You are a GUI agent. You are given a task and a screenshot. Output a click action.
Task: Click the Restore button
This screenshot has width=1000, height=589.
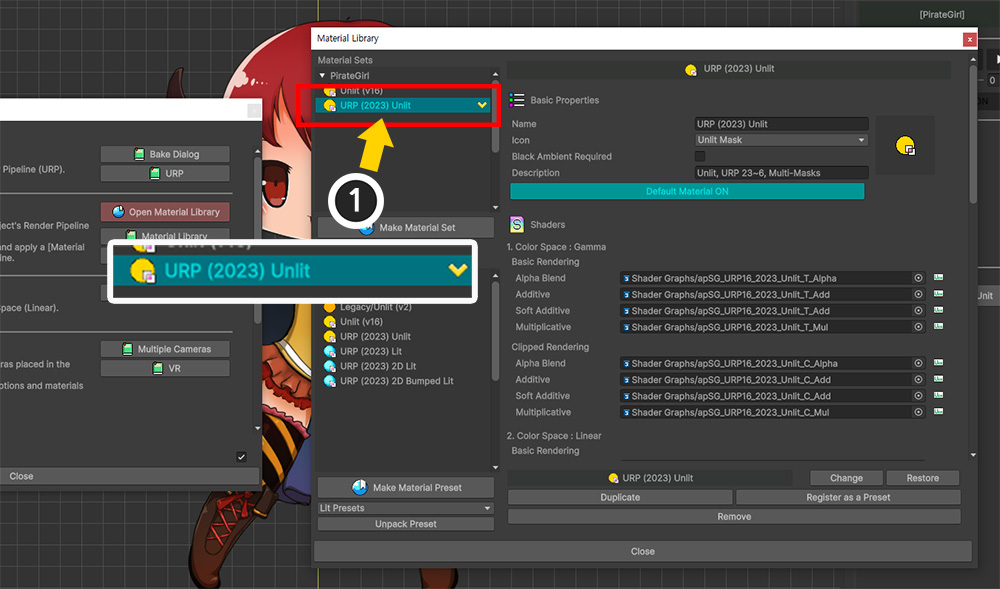[922, 478]
